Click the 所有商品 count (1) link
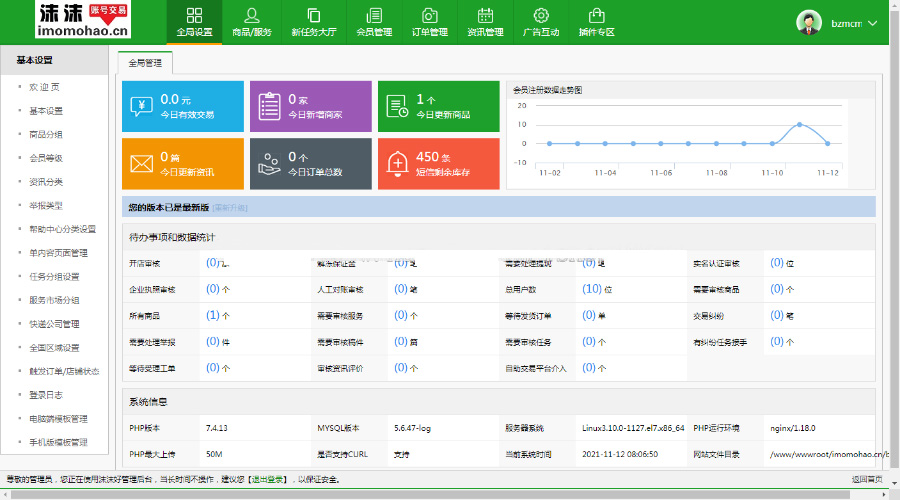The height and width of the screenshot is (500, 900). (212, 315)
